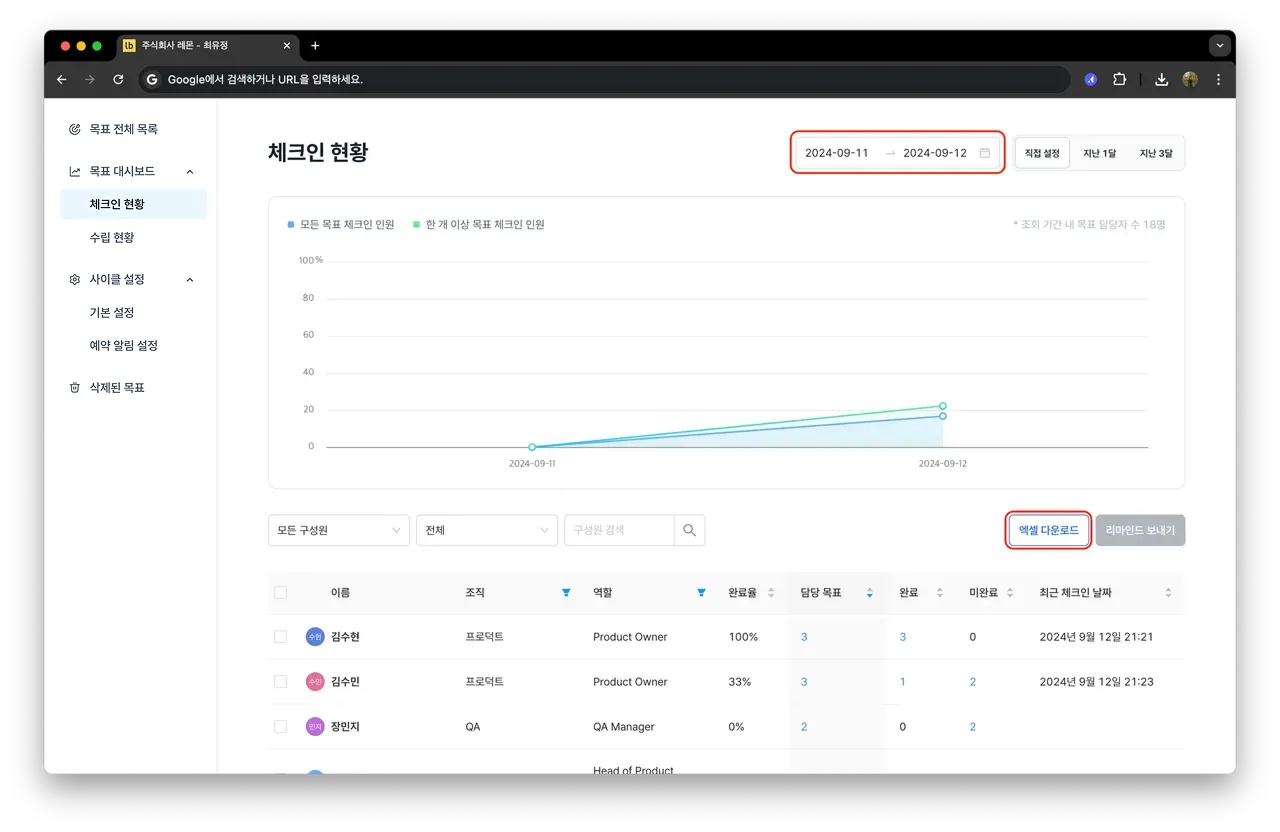Screen dimensions: 1280x832
Task: Select the 직접 설정 range option
Action: pyautogui.click(x=1043, y=153)
